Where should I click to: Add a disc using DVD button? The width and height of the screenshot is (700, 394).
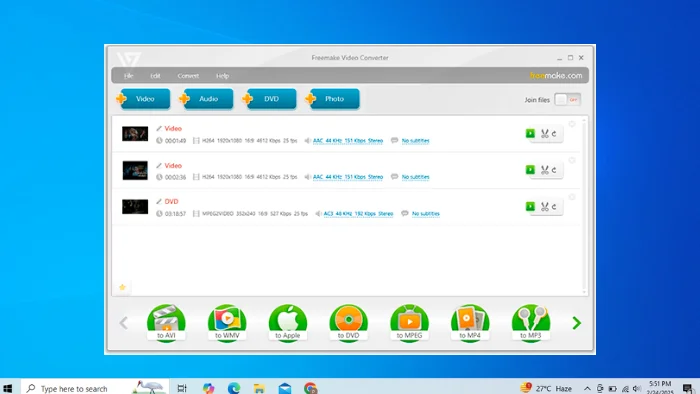271,99
